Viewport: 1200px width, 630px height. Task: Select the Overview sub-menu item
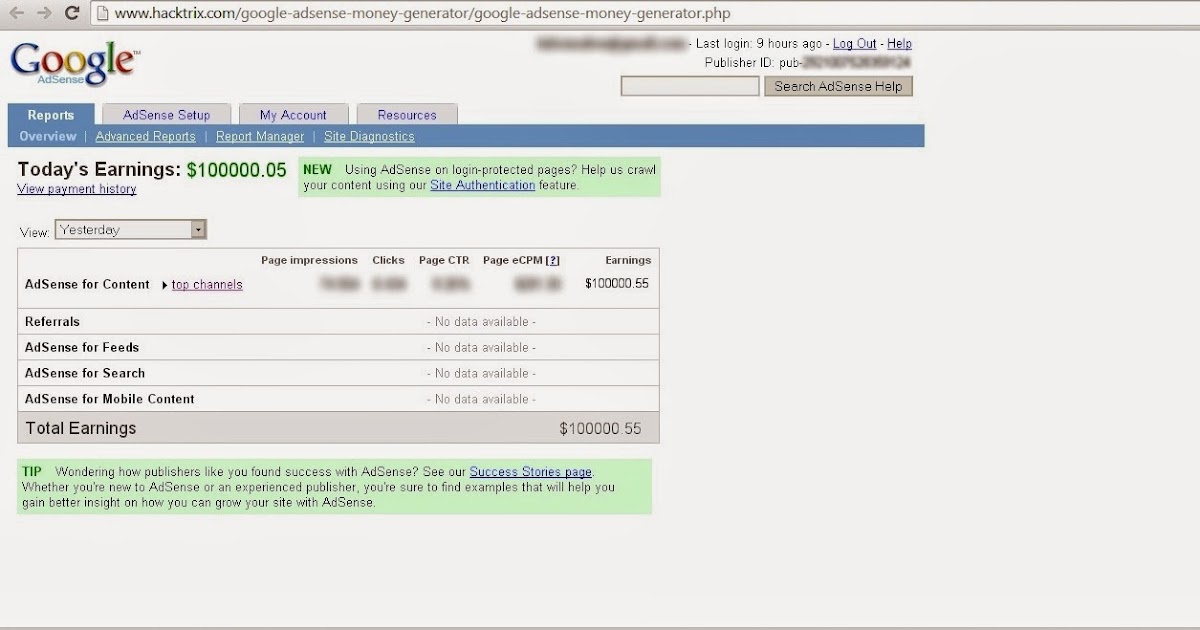point(48,136)
